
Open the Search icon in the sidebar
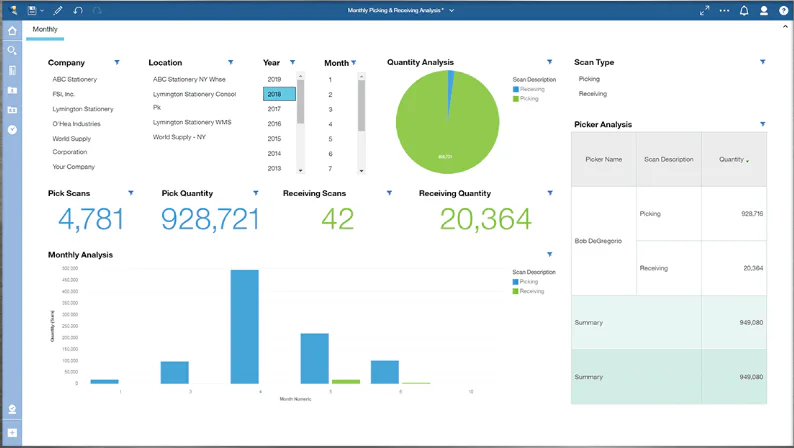click(x=12, y=51)
